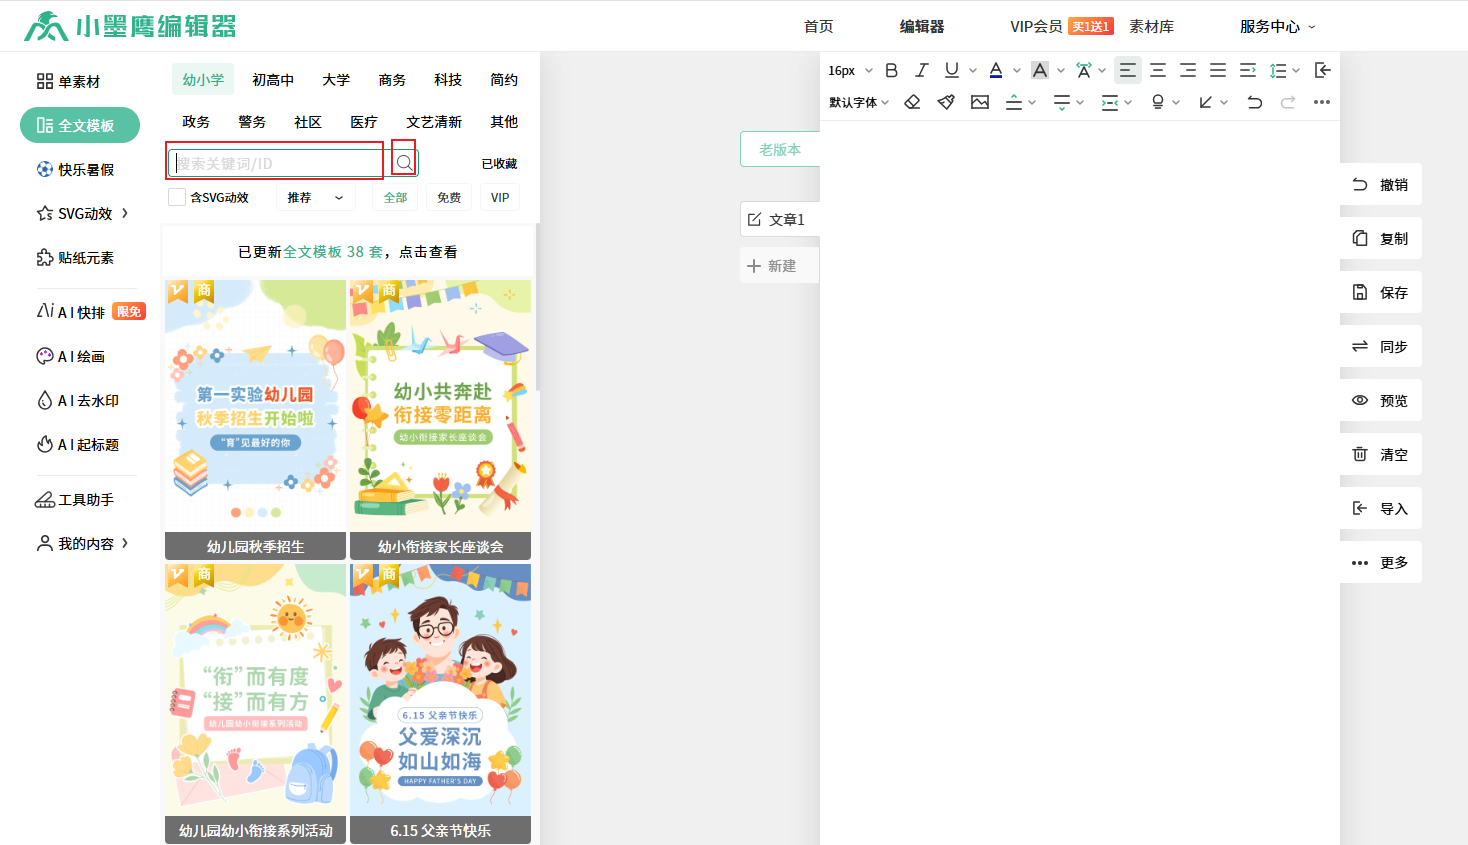Open the 首页 menu item
This screenshot has height=845, width=1468.
point(818,27)
